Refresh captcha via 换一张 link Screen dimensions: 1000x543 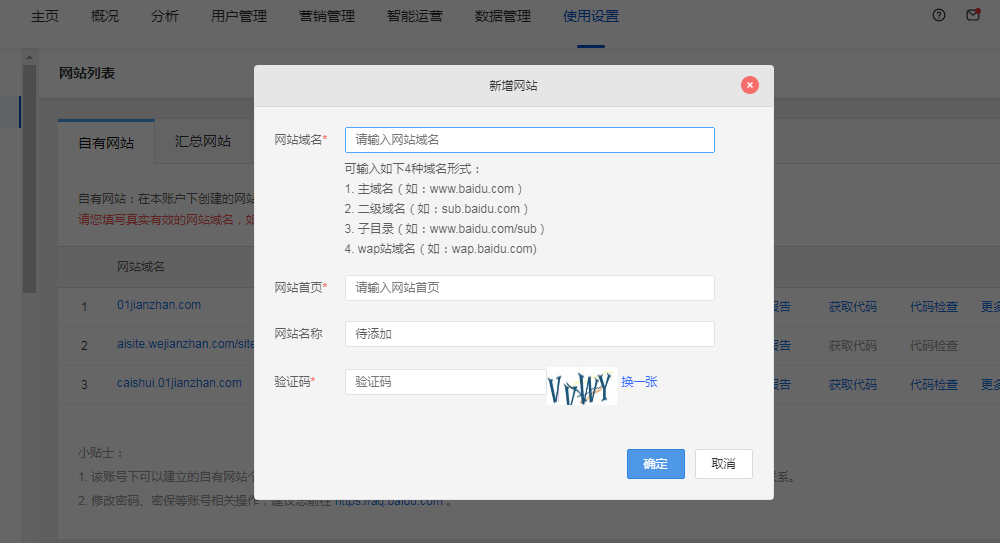(x=639, y=382)
